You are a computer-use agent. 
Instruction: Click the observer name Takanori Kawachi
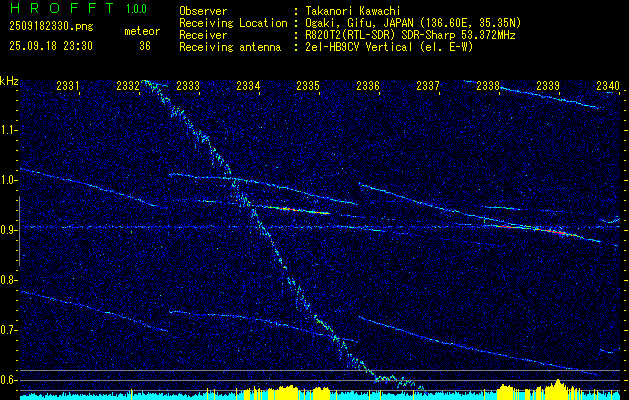(x=353, y=11)
